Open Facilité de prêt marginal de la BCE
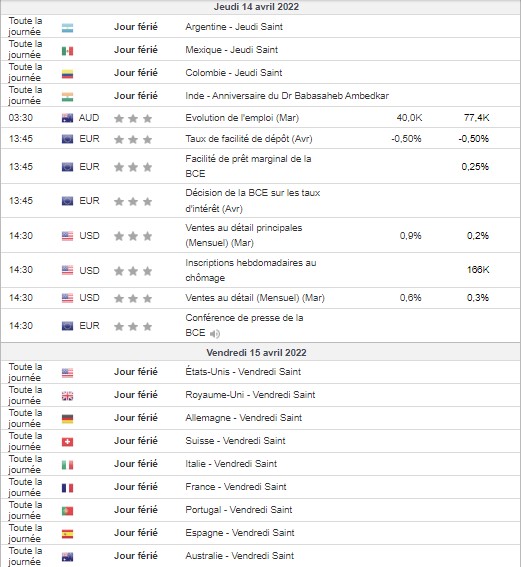The image size is (521, 567). (248, 166)
